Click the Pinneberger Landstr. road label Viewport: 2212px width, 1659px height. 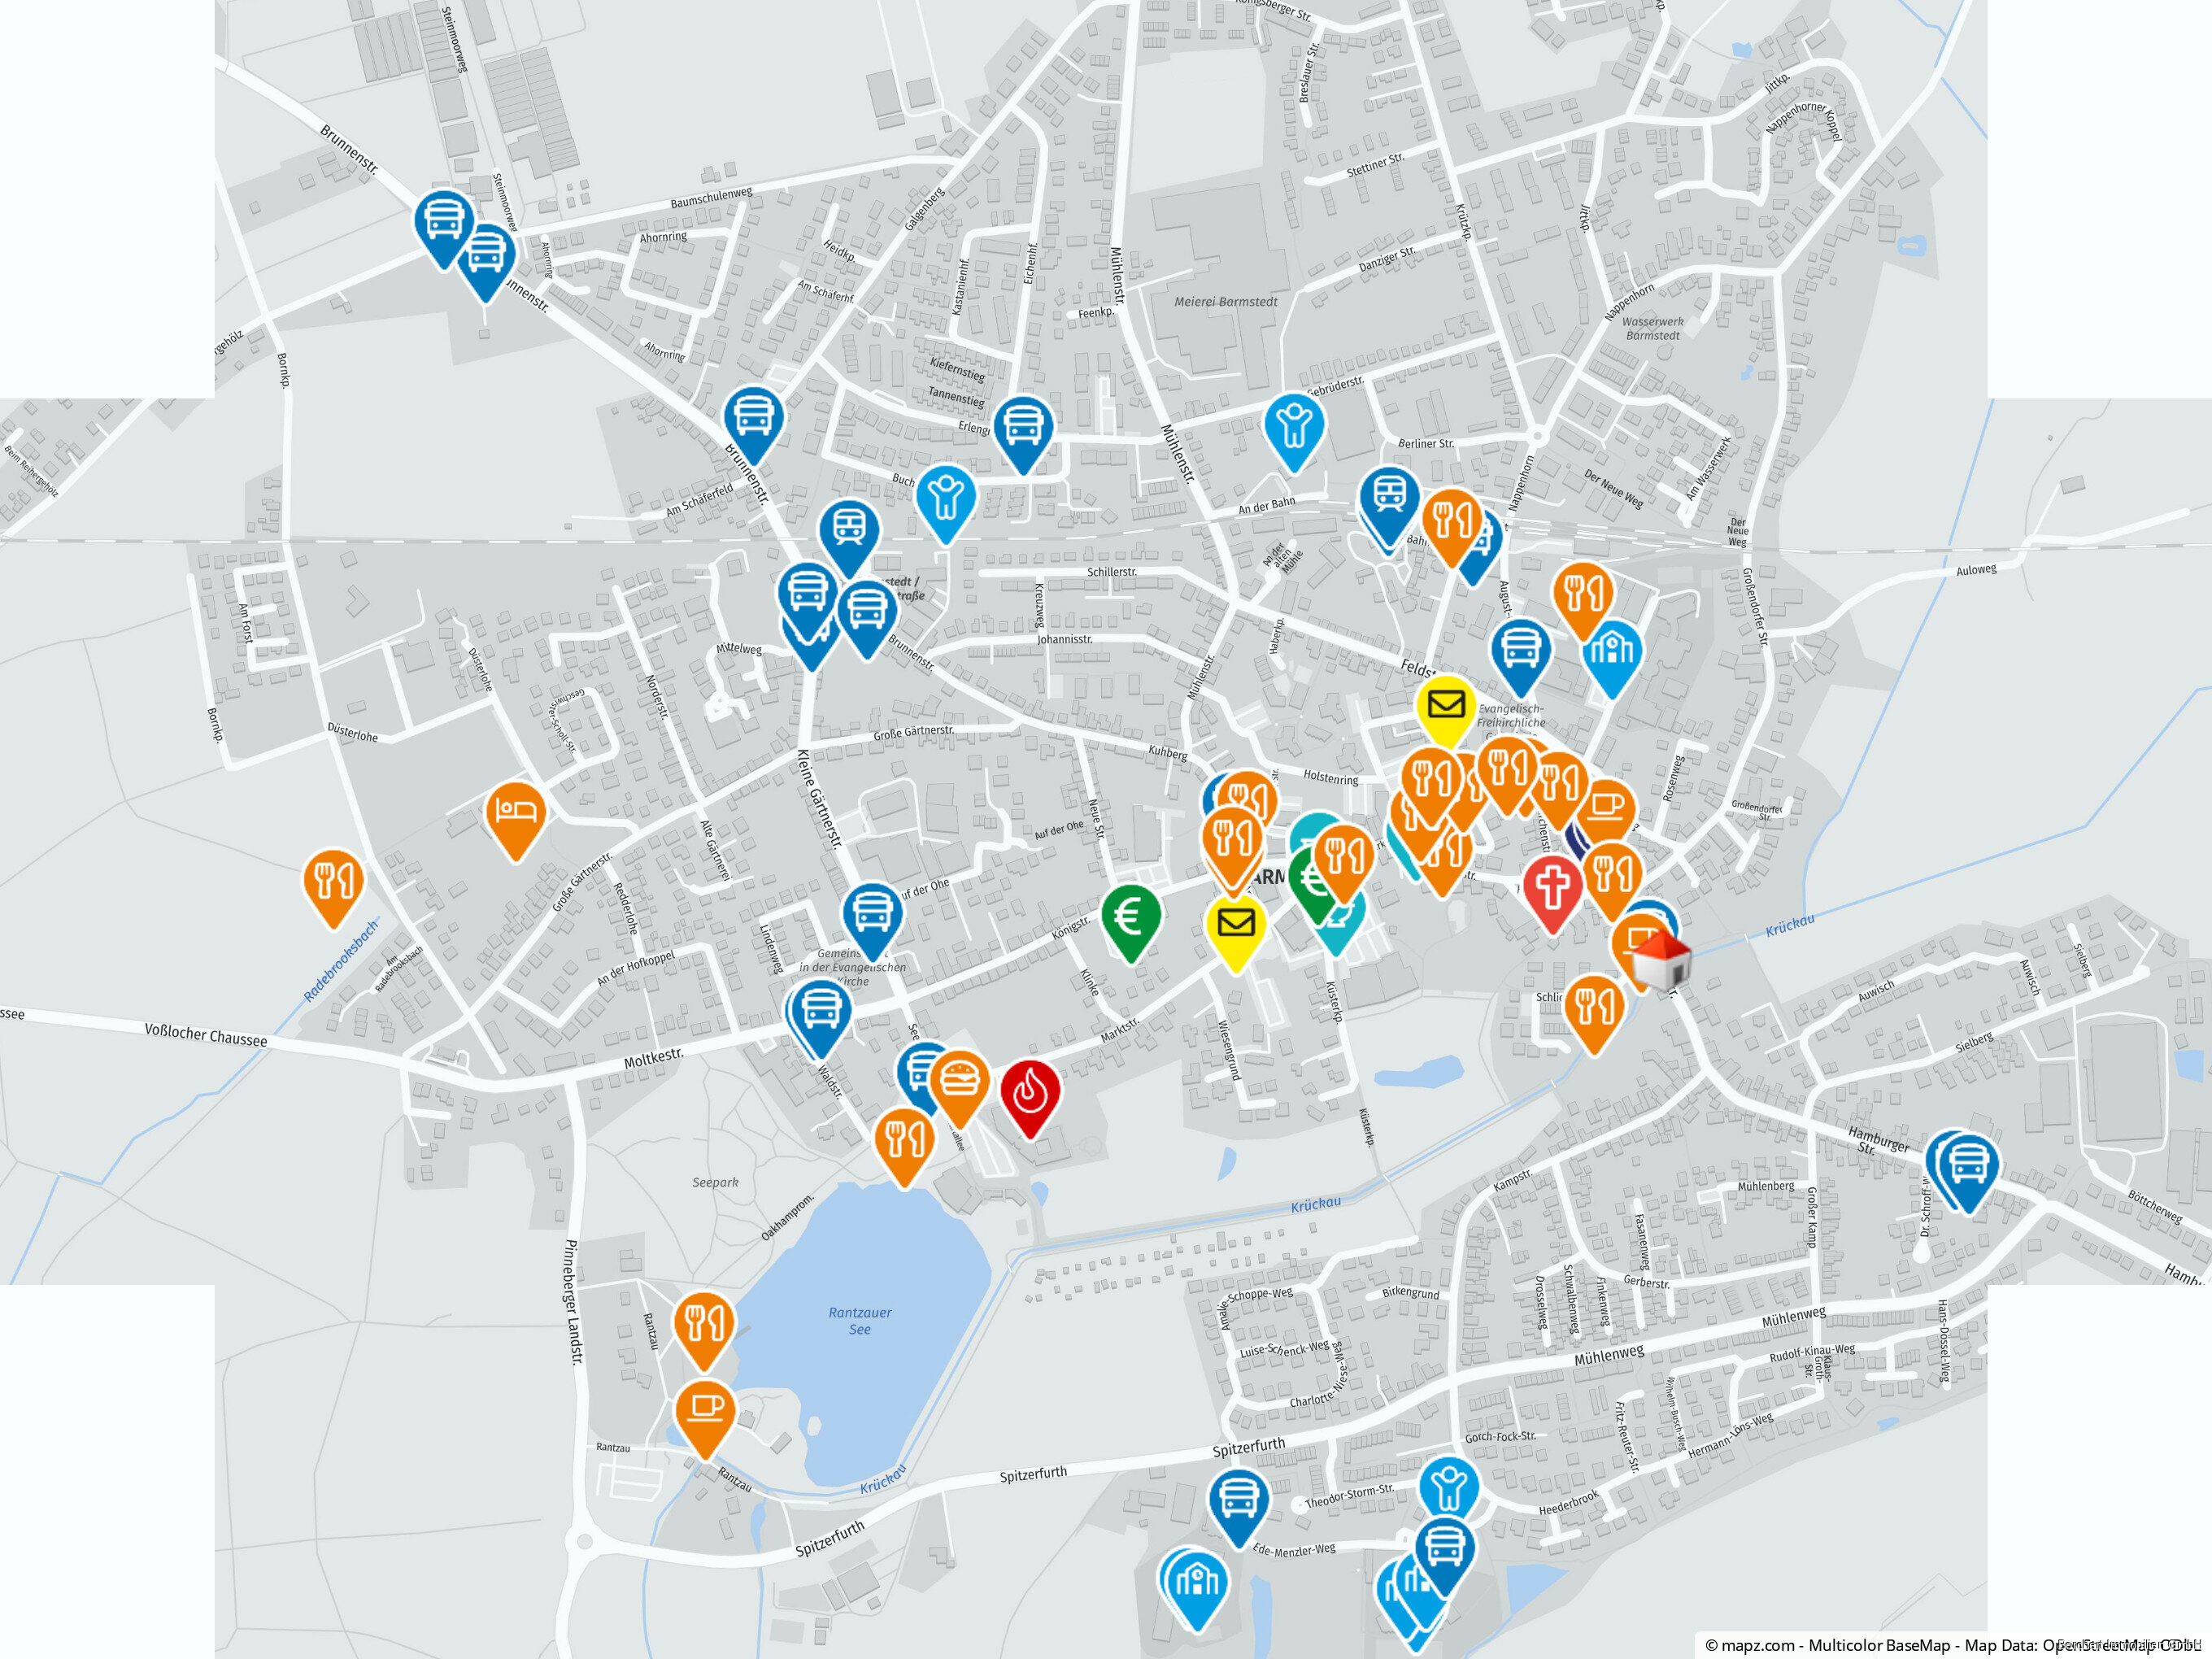[573, 1303]
